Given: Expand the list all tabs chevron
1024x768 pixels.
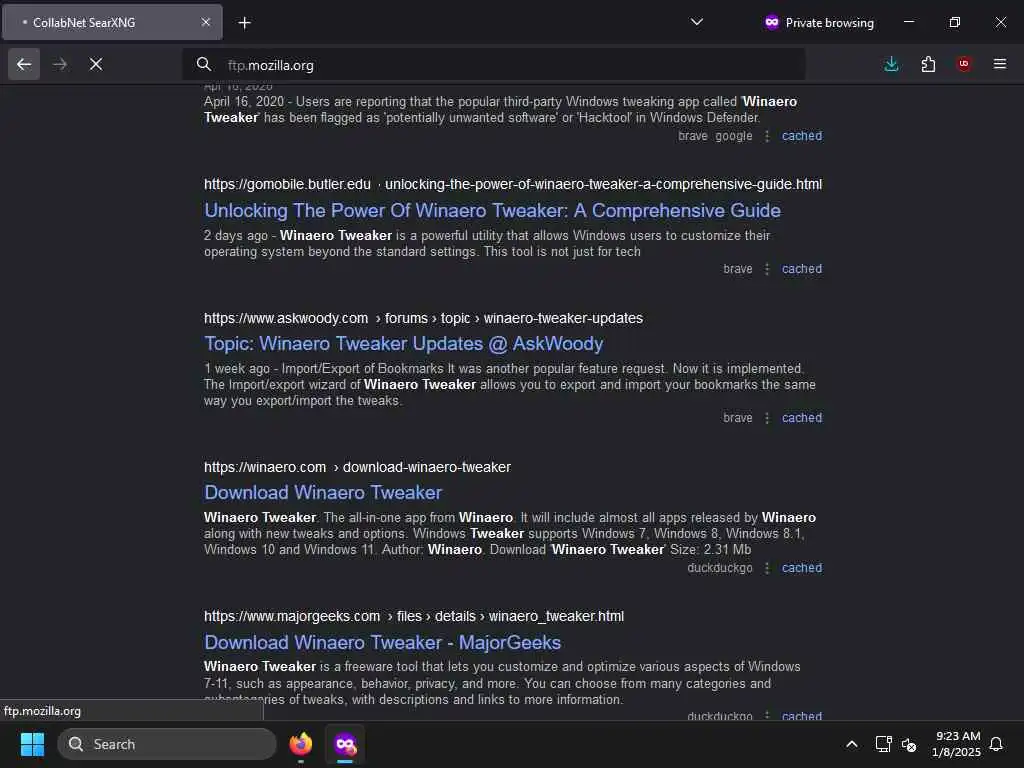Looking at the screenshot, I should pyautogui.click(x=697, y=22).
